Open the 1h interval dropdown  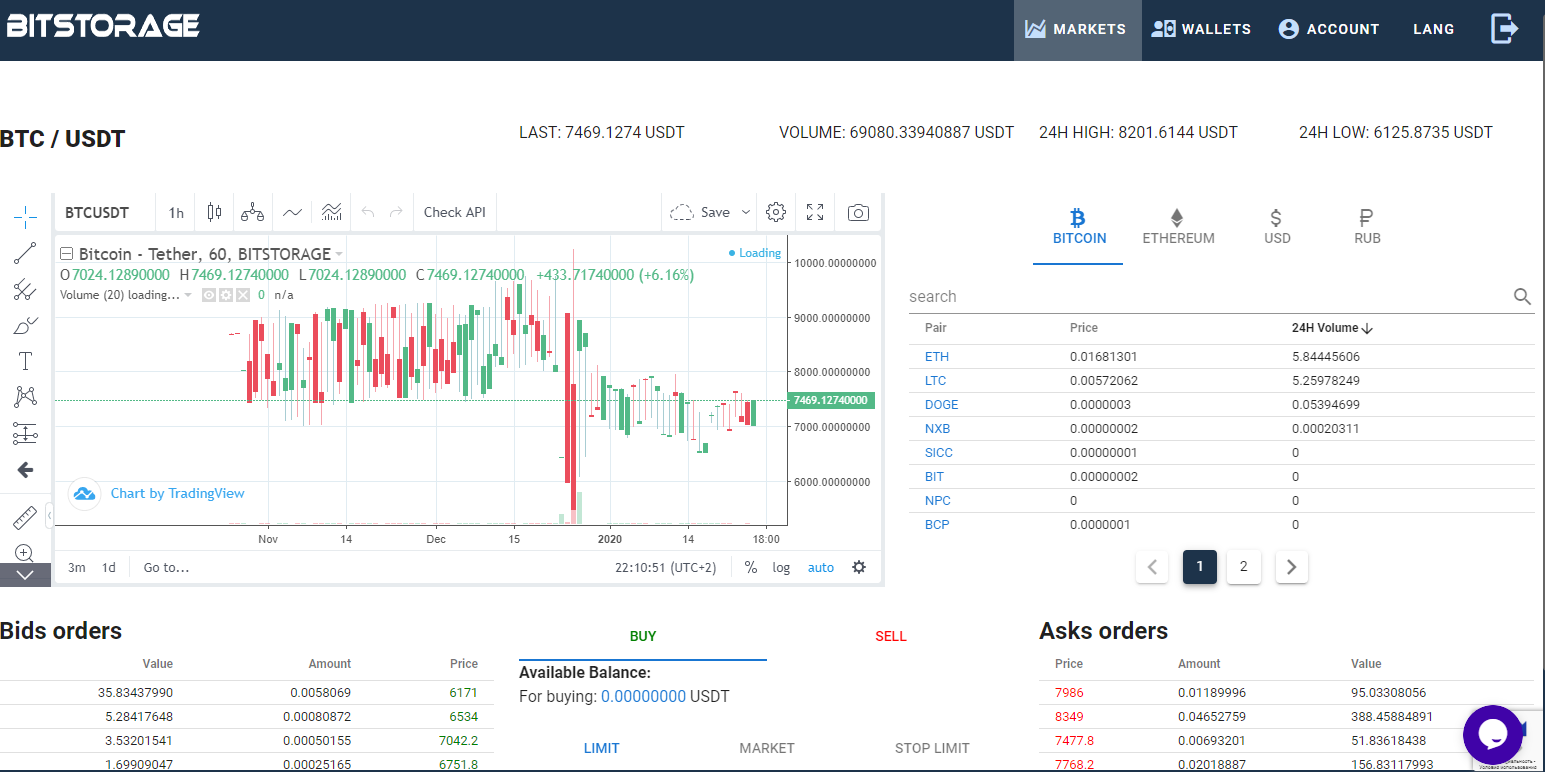[176, 212]
